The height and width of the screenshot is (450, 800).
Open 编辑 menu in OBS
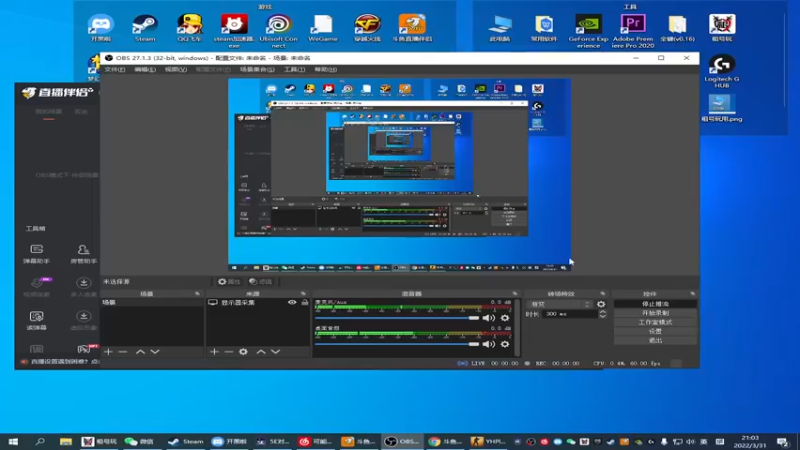tap(145, 69)
